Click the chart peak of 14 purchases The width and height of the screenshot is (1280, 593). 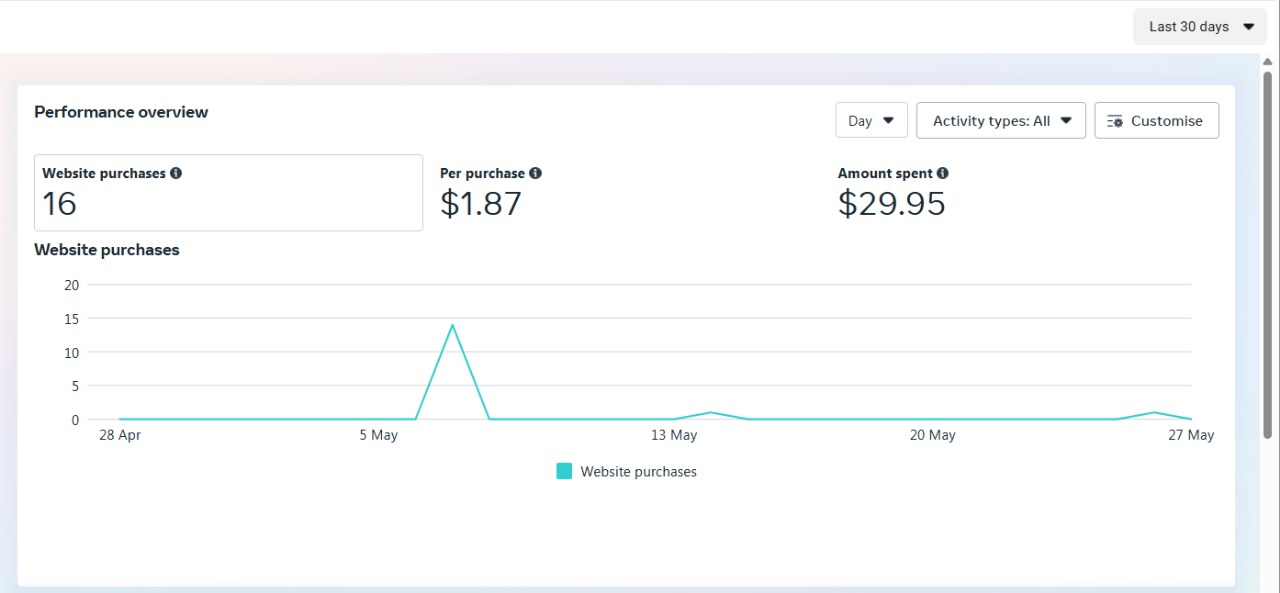[x=453, y=324]
